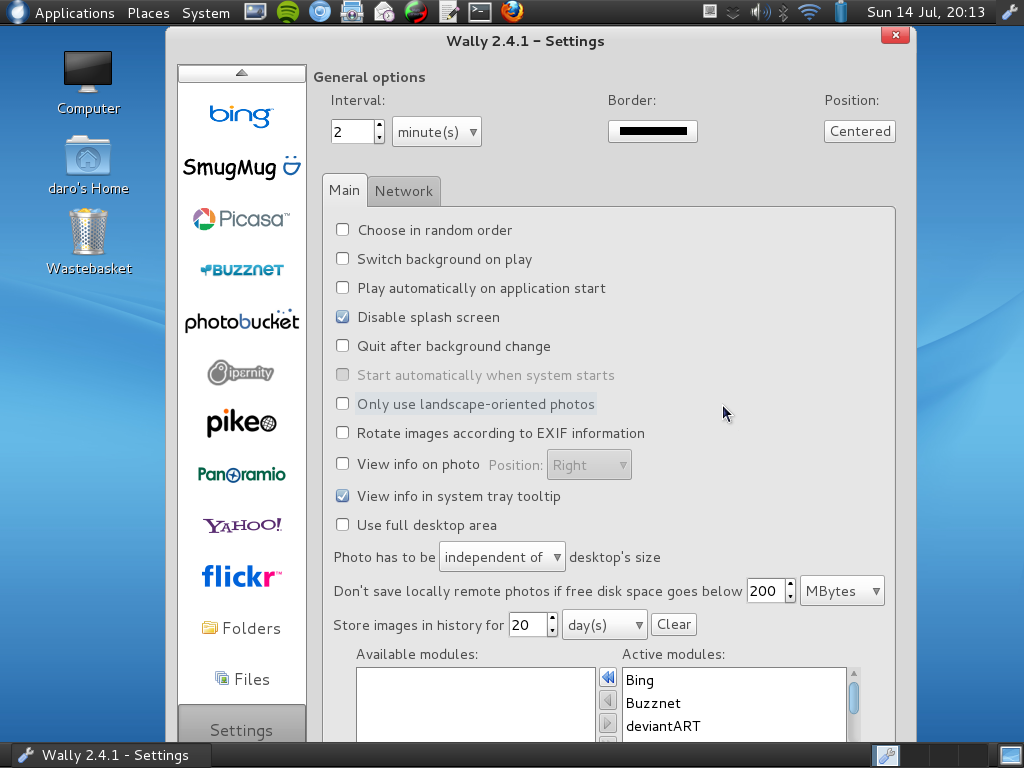Image resolution: width=1024 pixels, height=768 pixels.
Task: Open the Files section in sidebar
Action: click(241, 679)
